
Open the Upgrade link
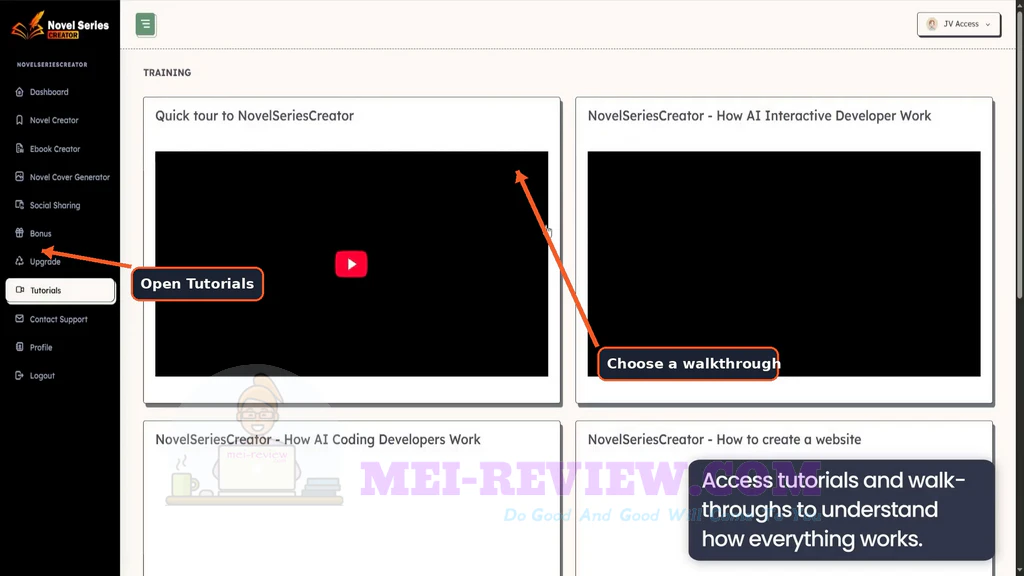click(45, 262)
